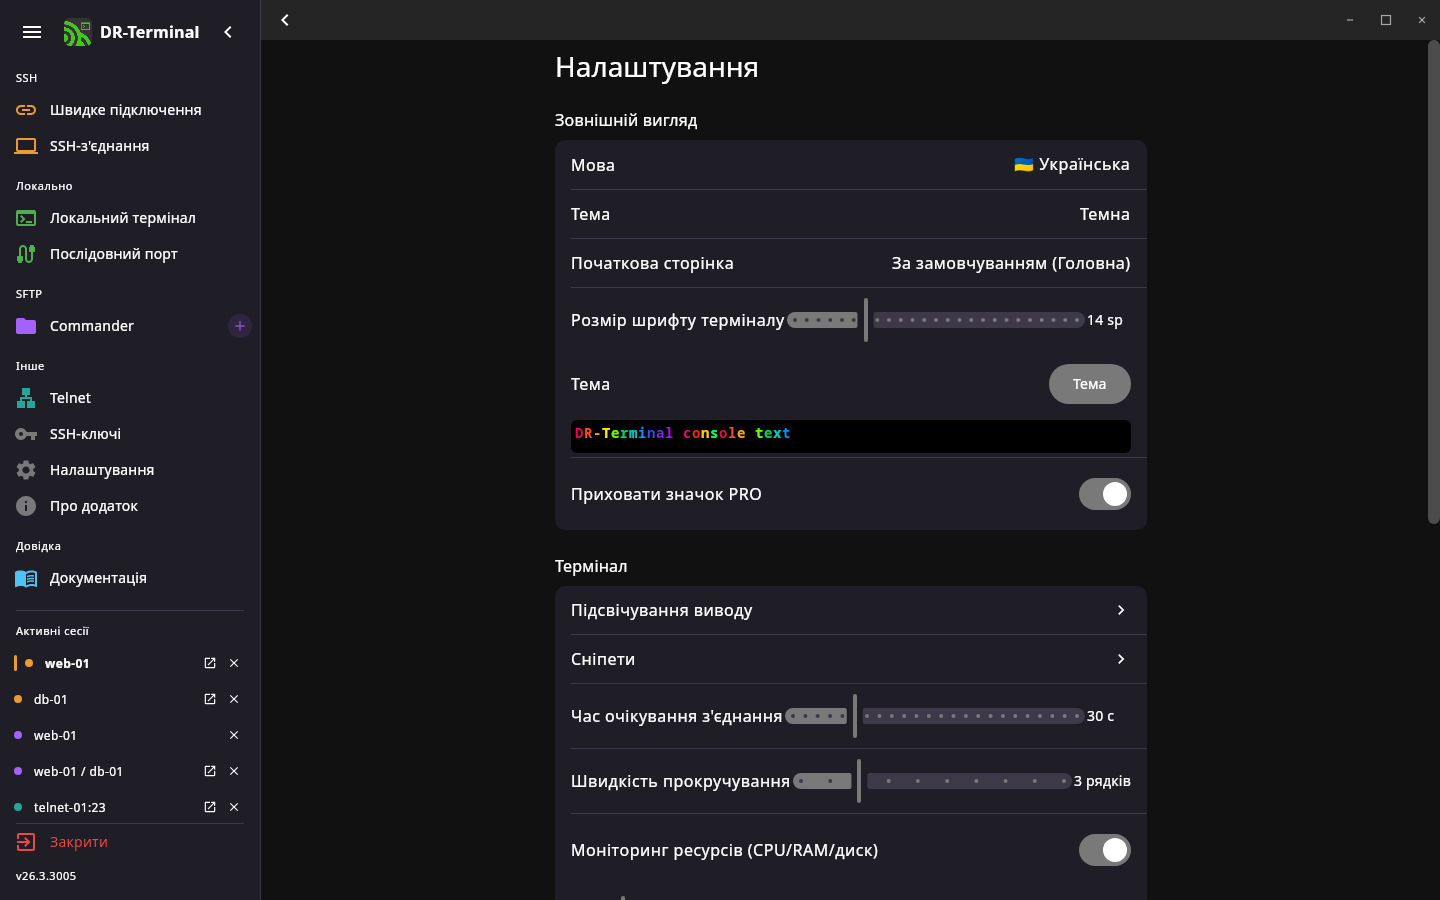Click the Швидкість прокручування slider
This screenshot has width=1440, height=900.
[x=931, y=781]
